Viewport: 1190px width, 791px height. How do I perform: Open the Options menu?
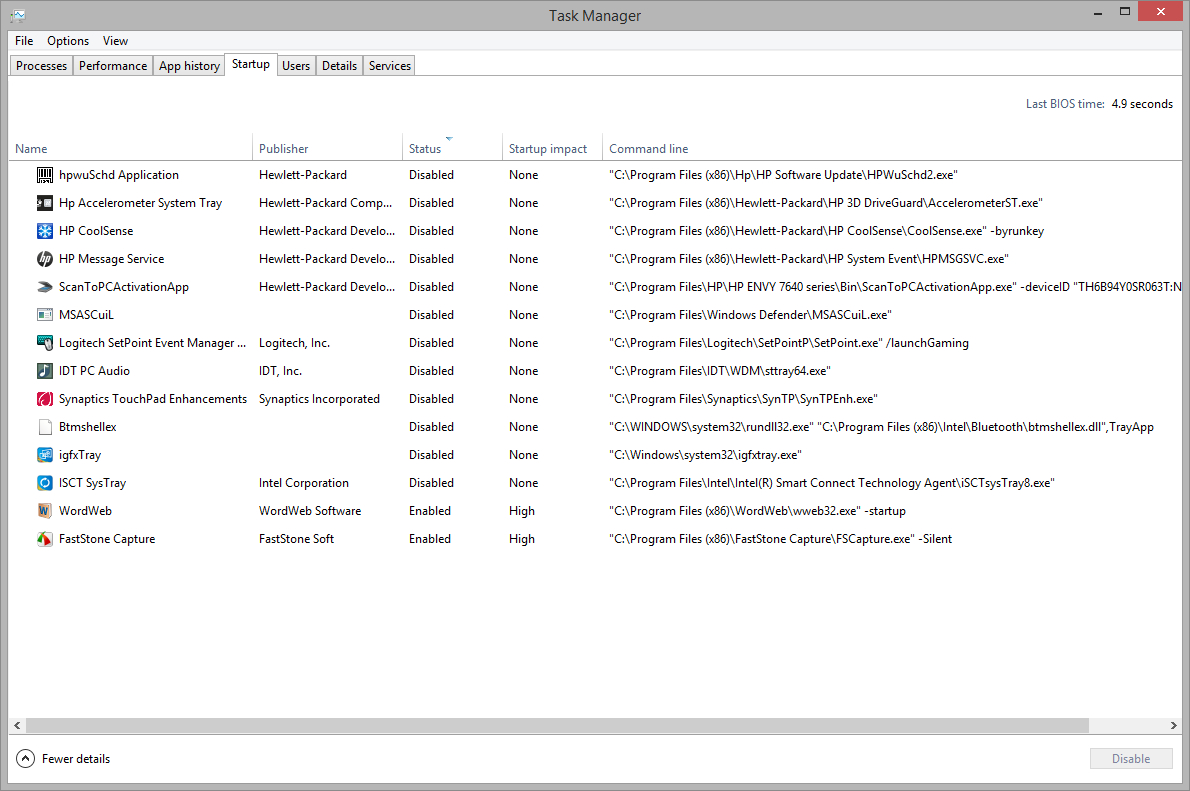point(68,41)
